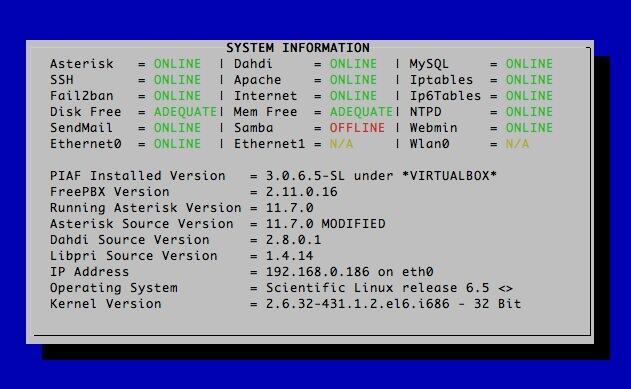Select Dahdi Source Version label
This screenshot has width=631, height=389.
(x=130, y=240)
